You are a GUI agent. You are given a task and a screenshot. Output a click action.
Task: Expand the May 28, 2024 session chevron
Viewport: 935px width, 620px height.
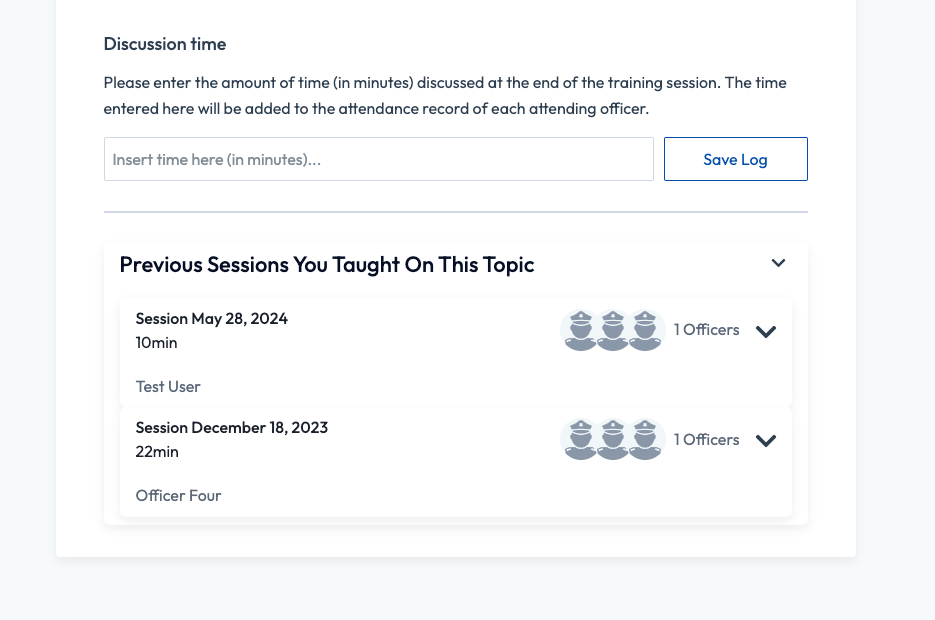[766, 331]
